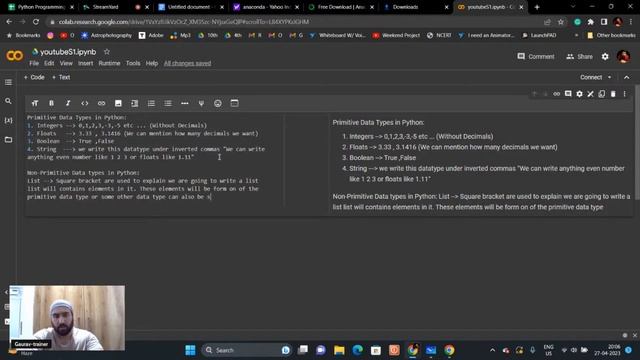Screen dimensions: 640x360
Task: Collapse the header with the chevron arrow
Action: click(x=627, y=77)
